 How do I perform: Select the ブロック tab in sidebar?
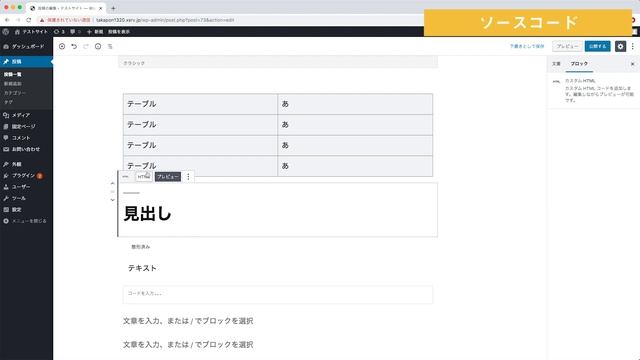(x=579, y=64)
